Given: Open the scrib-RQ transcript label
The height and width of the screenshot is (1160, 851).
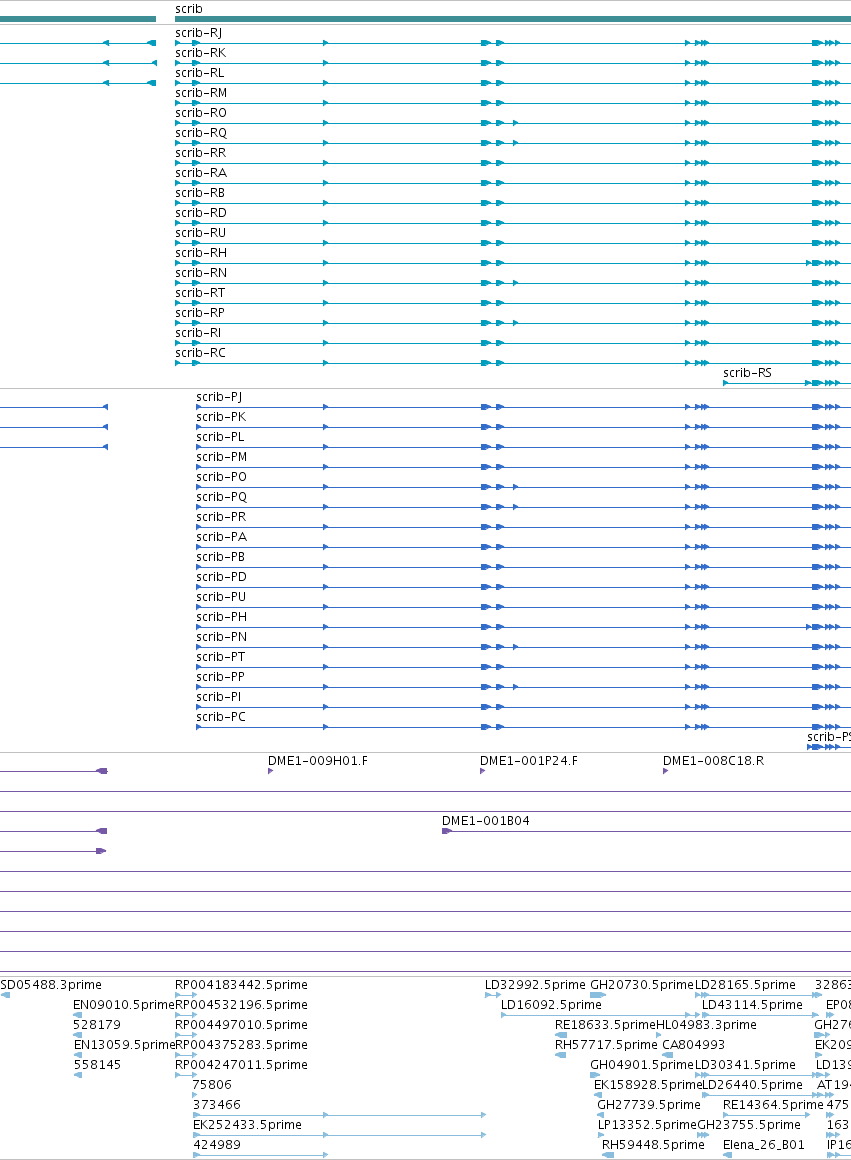Looking at the screenshot, I should coord(201,132).
